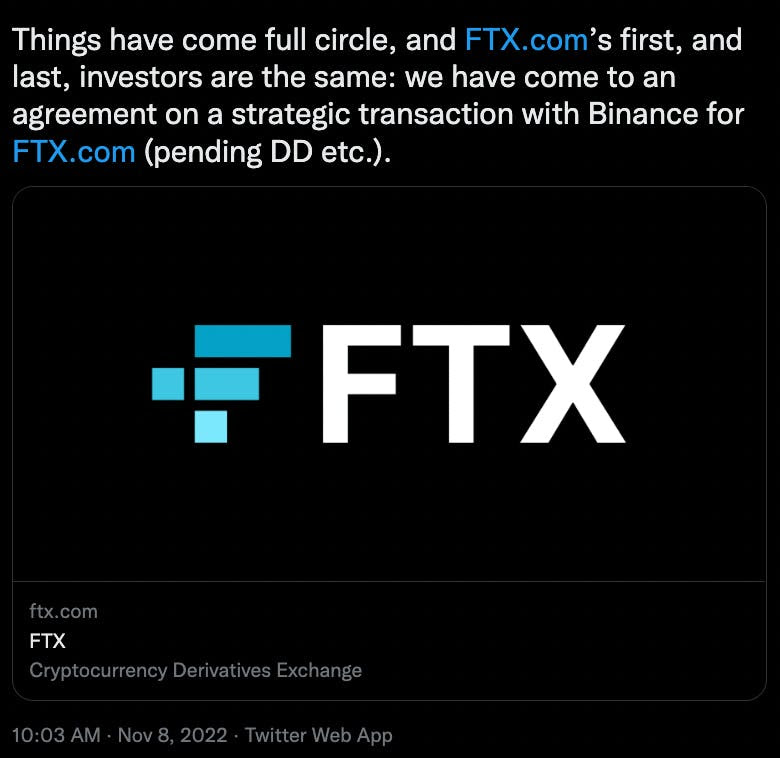
Task: Click the dark blue top bar of the FTX logo
Action: coord(243,341)
